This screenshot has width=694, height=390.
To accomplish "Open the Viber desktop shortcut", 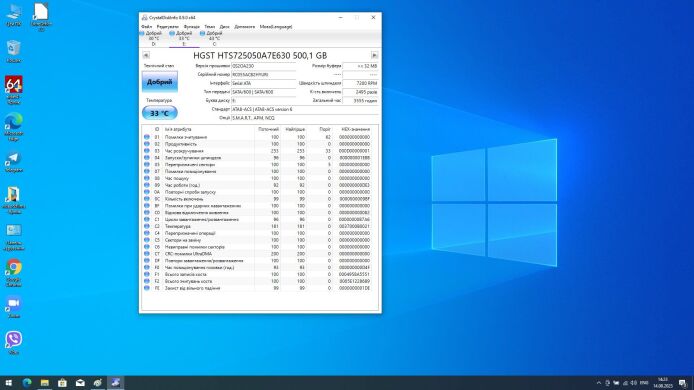I will 14,343.
